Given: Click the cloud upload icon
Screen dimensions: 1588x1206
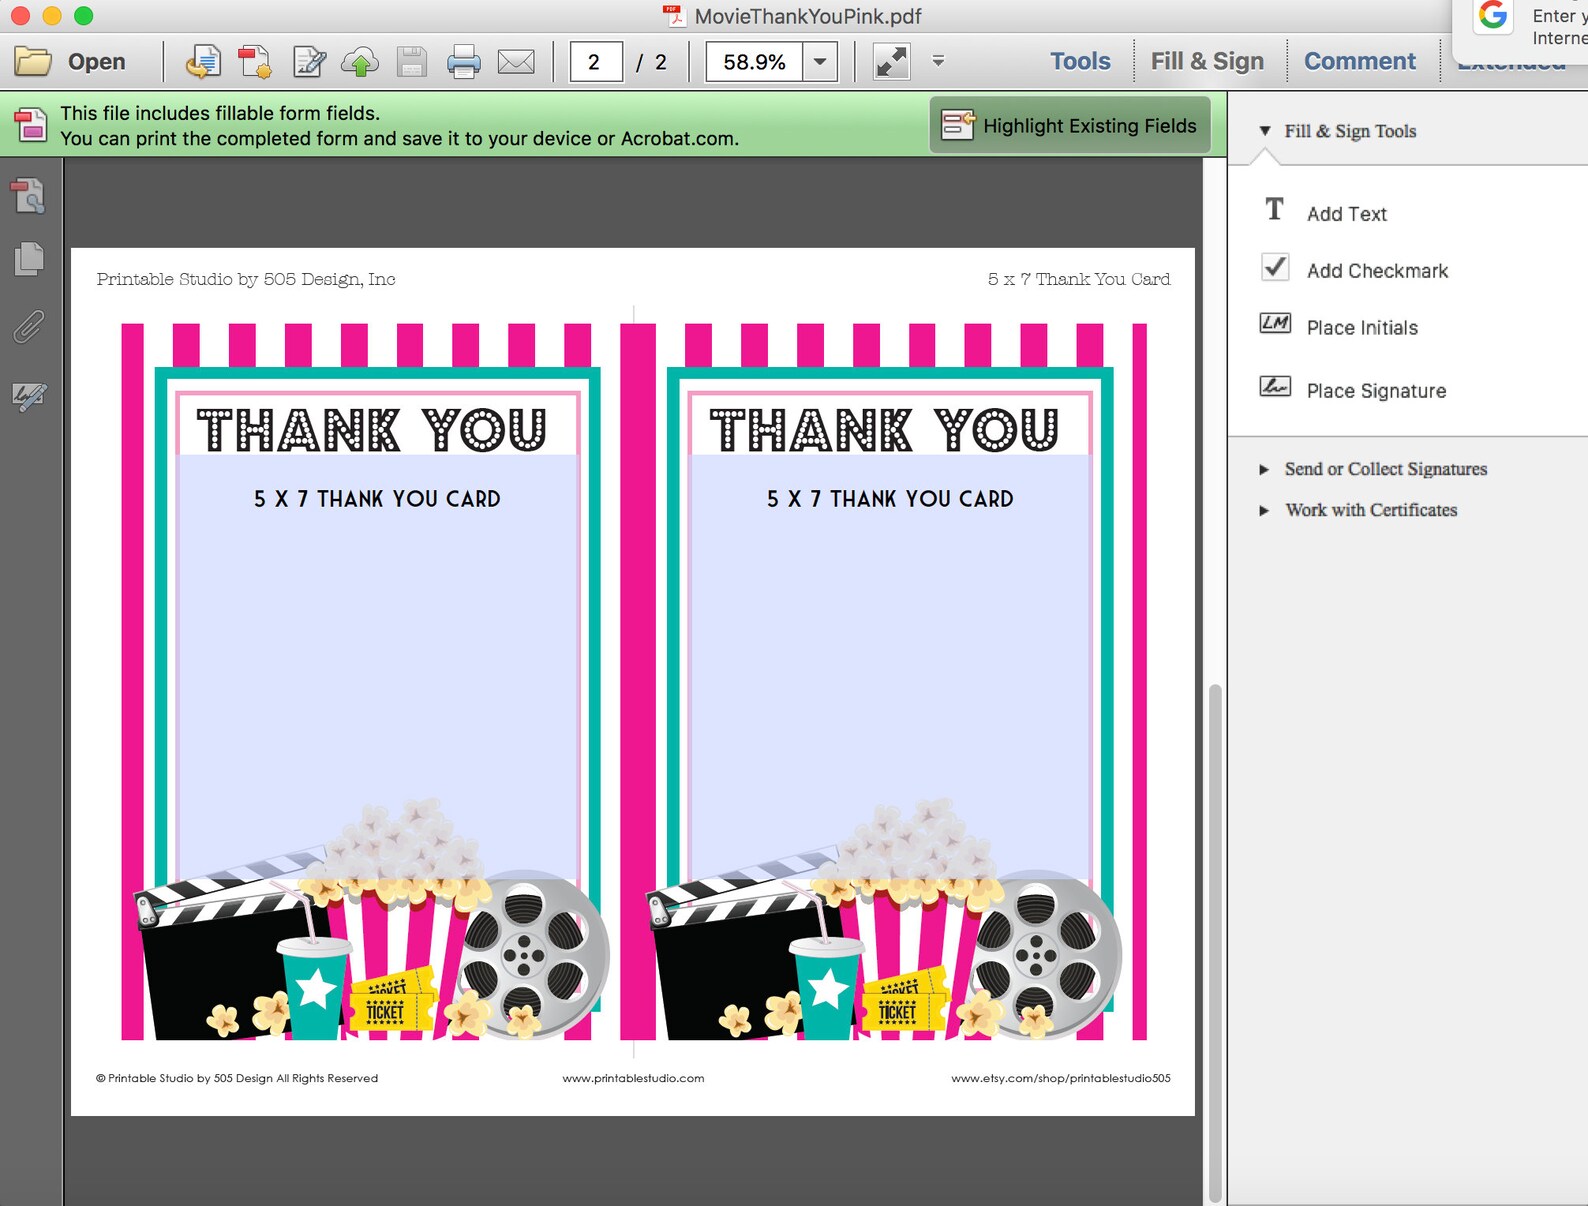Looking at the screenshot, I should pyautogui.click(x=360, y=62).
